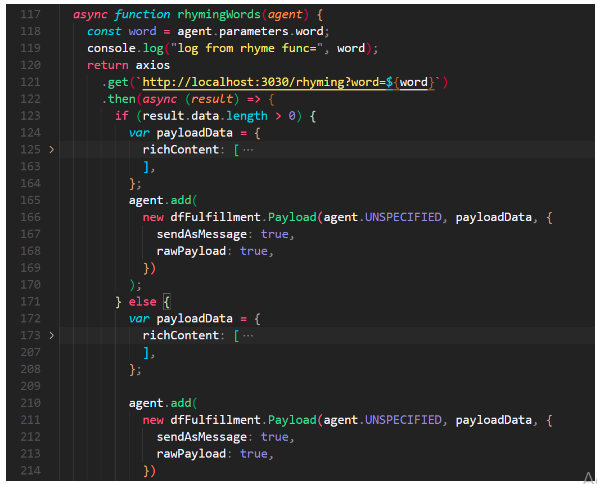Click 'richContent' key on line 125
Screen dimensions: 597x484
click(x=180, y=150)
